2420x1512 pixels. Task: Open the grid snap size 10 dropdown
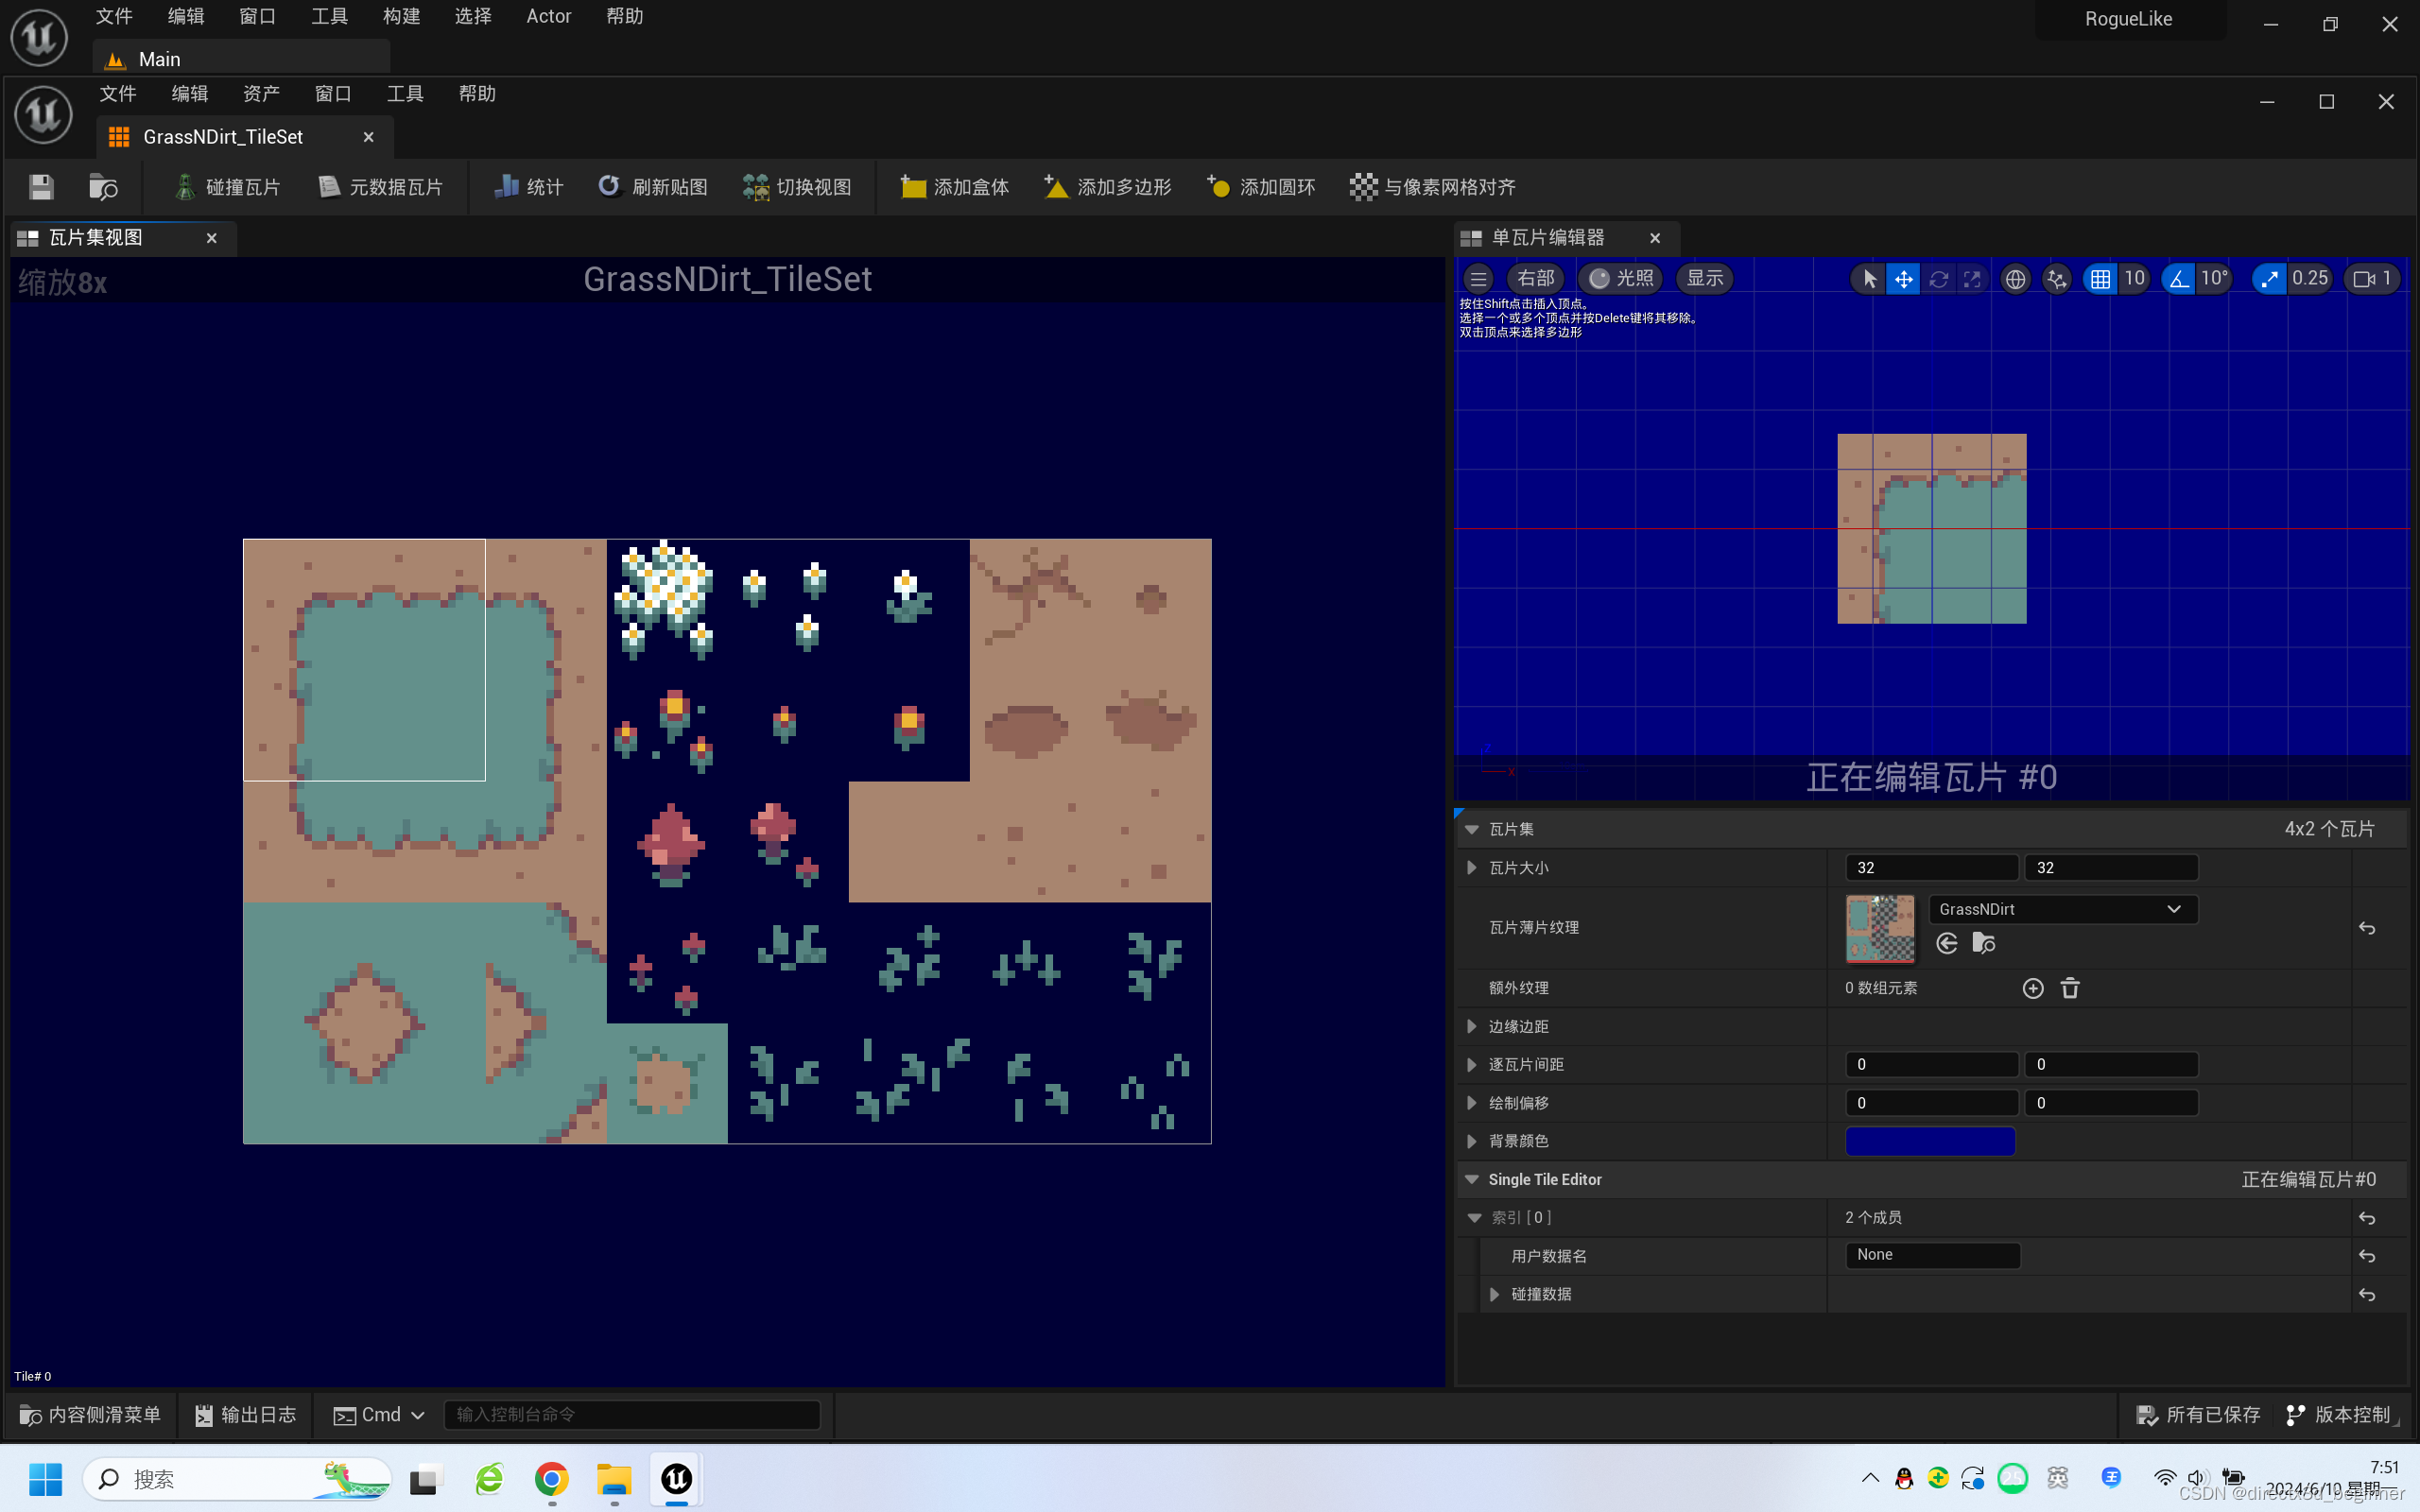point(2134,279)
